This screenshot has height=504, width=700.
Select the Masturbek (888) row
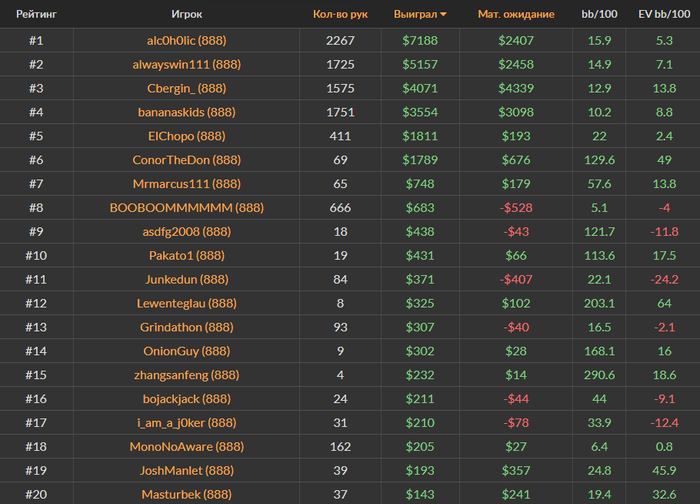tap(186, 494)
